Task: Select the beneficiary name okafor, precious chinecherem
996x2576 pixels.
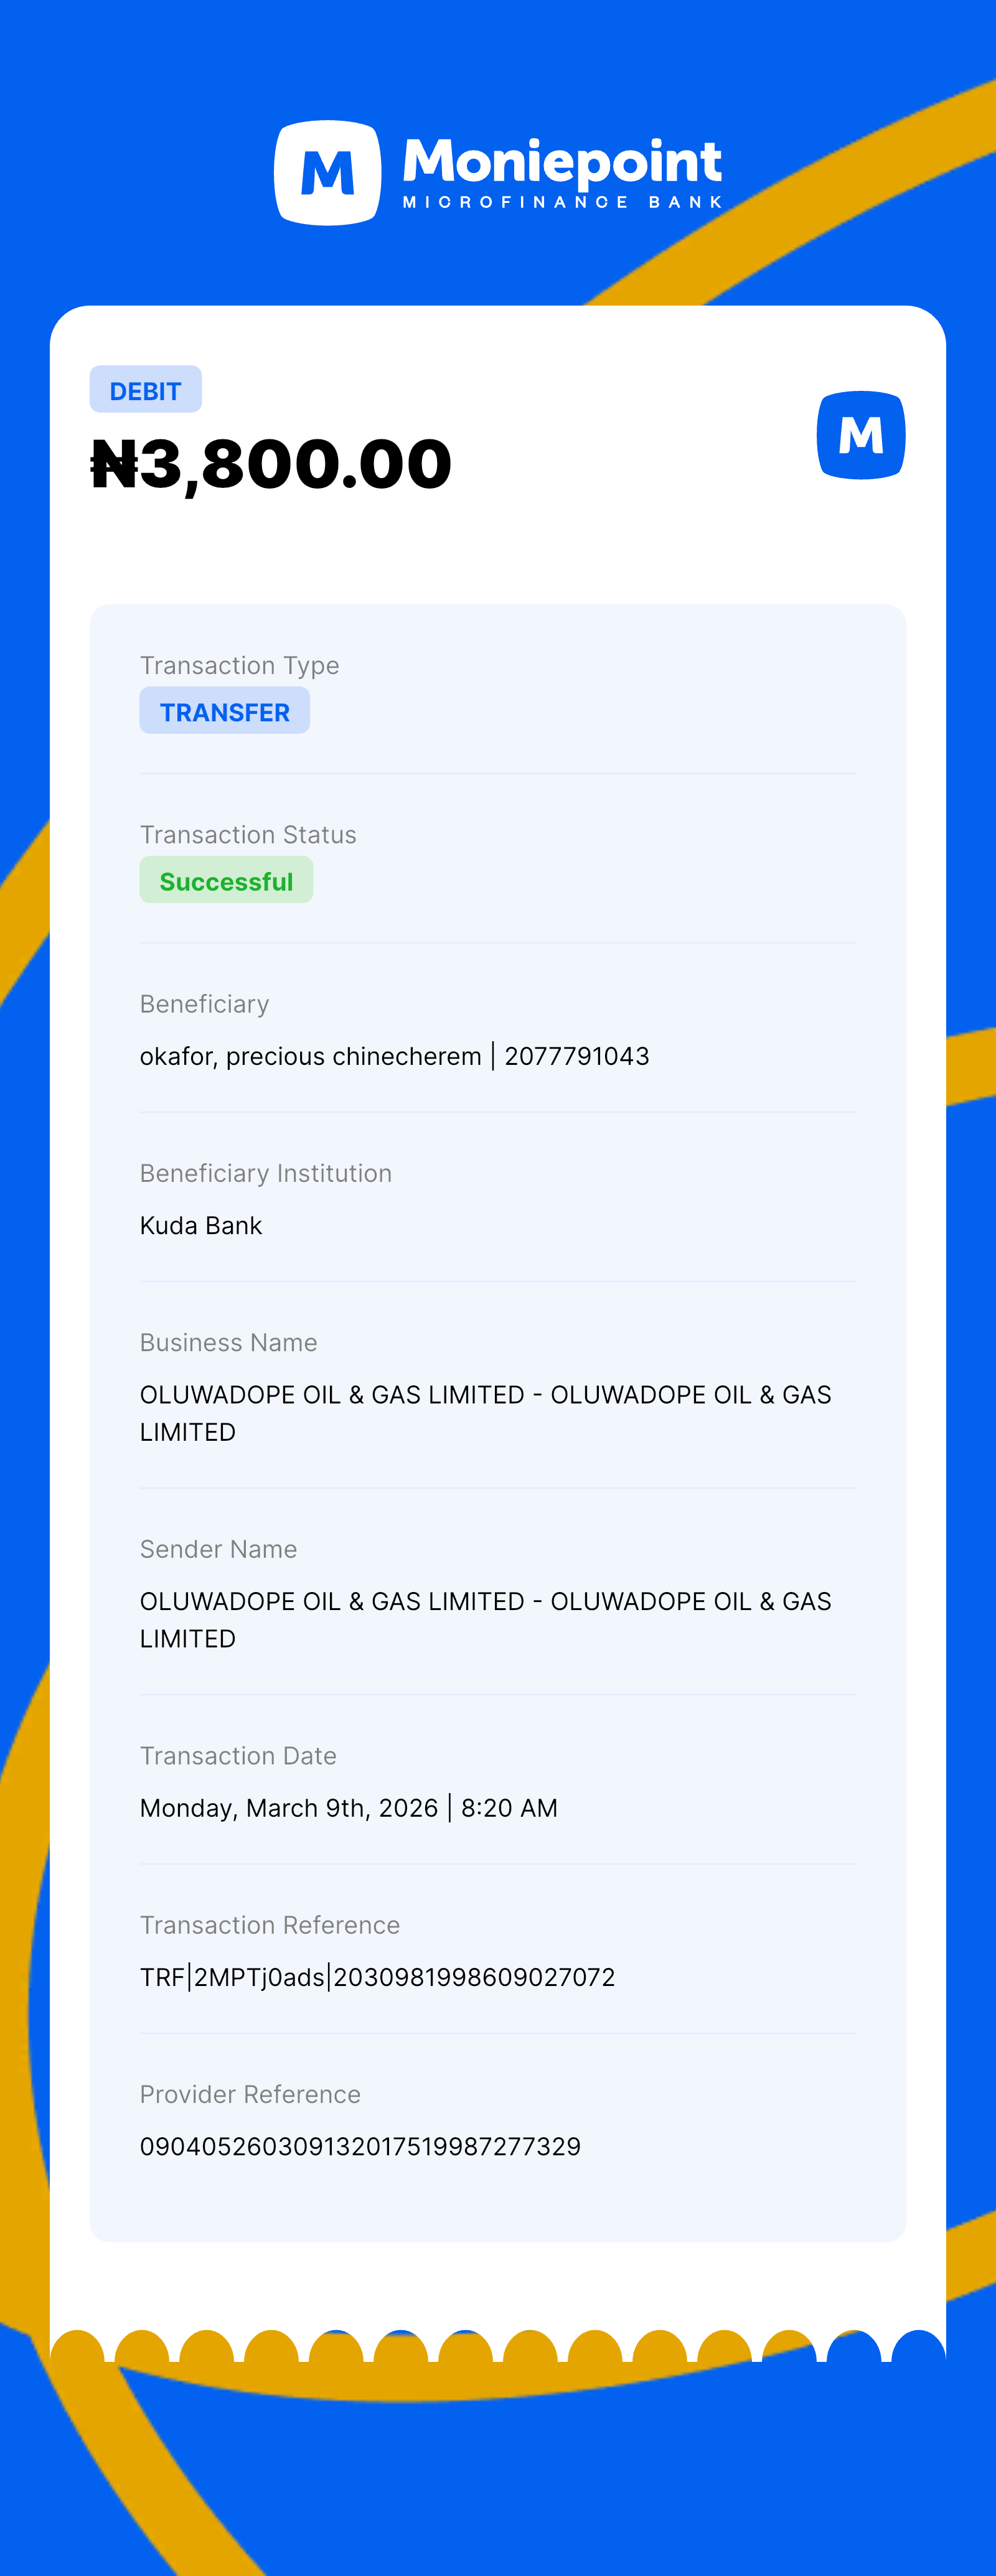Action: (310, 1056)
